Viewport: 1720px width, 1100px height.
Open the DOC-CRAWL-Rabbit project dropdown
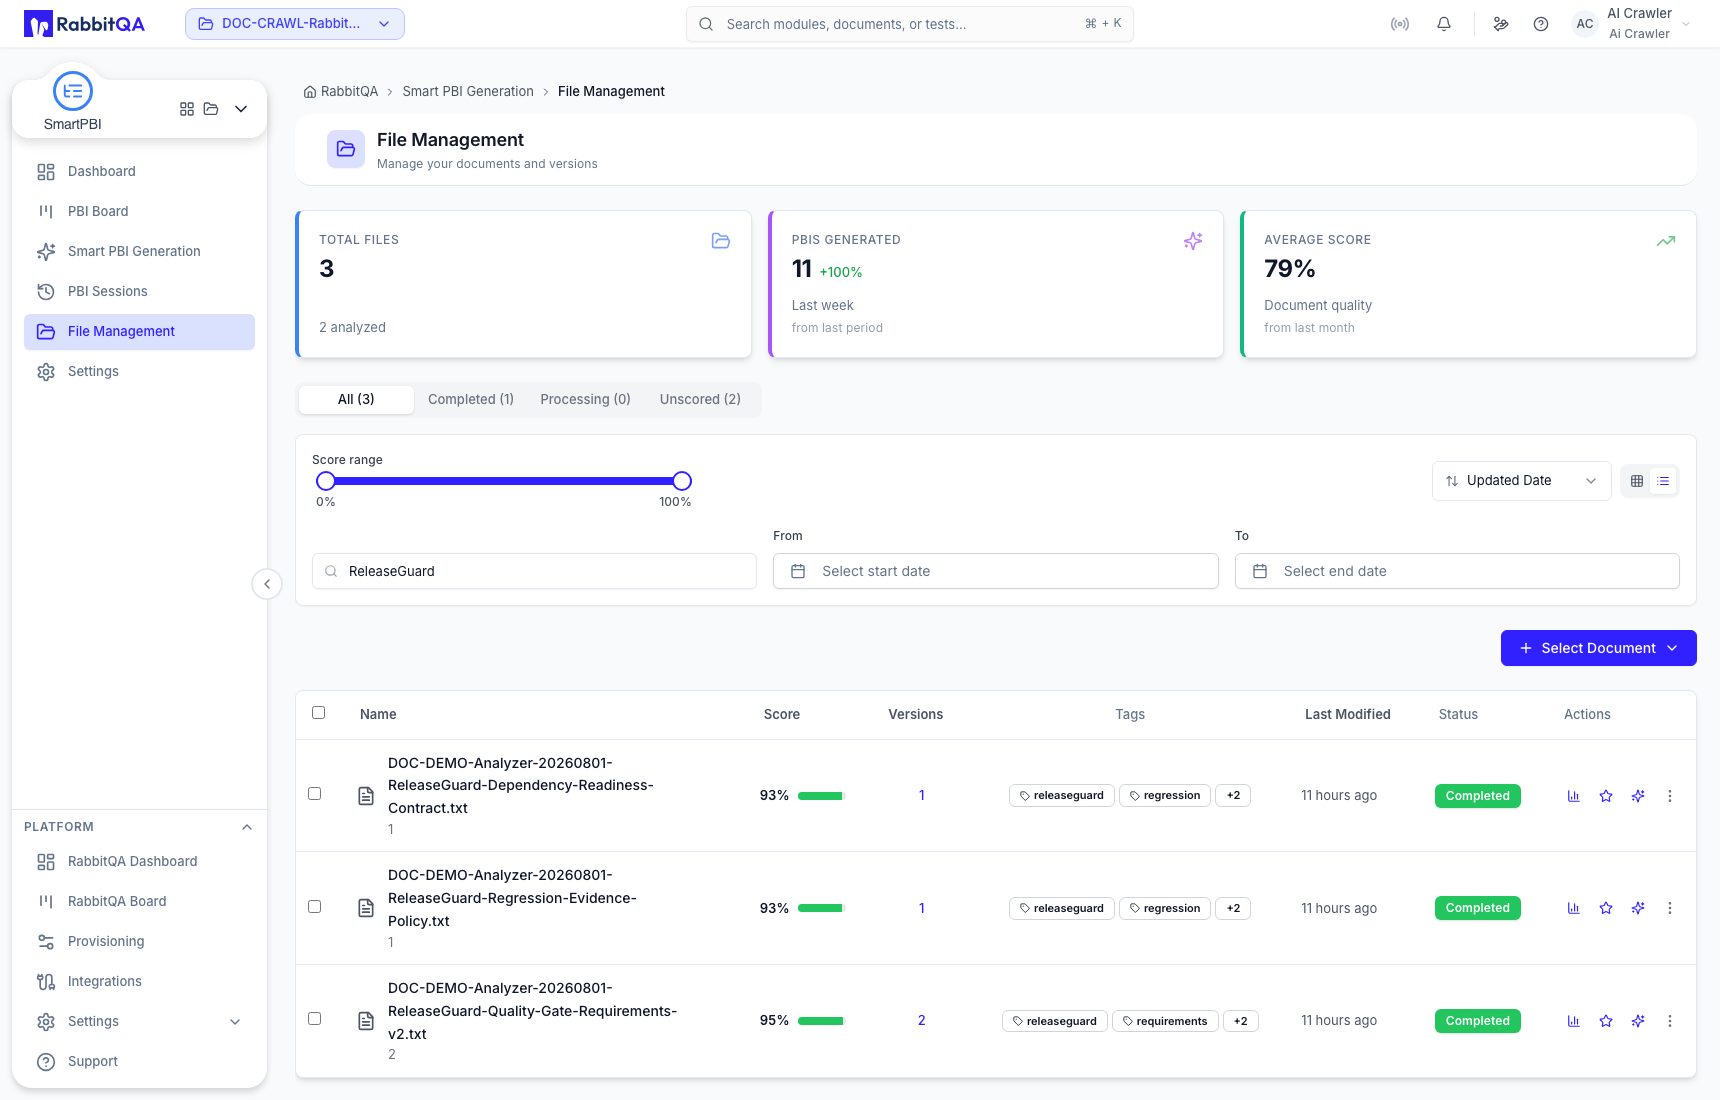[295, 24]
